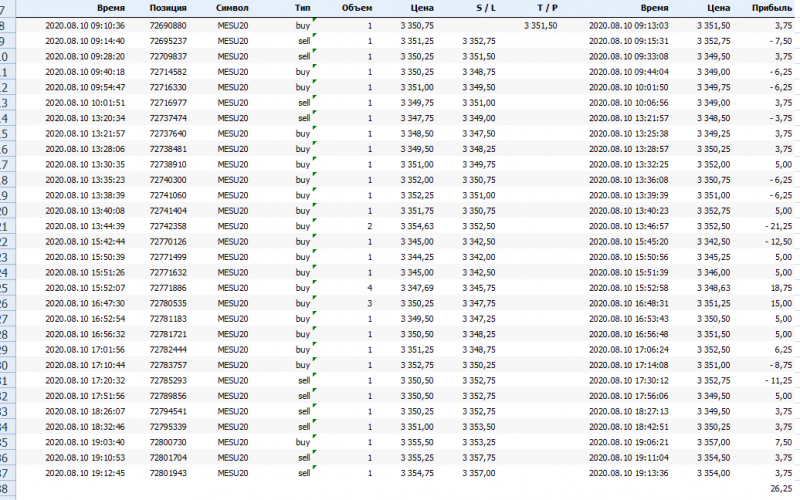Select position cell 72795339
The width and height of the screenshot is (800, 500).
(168, 427)
